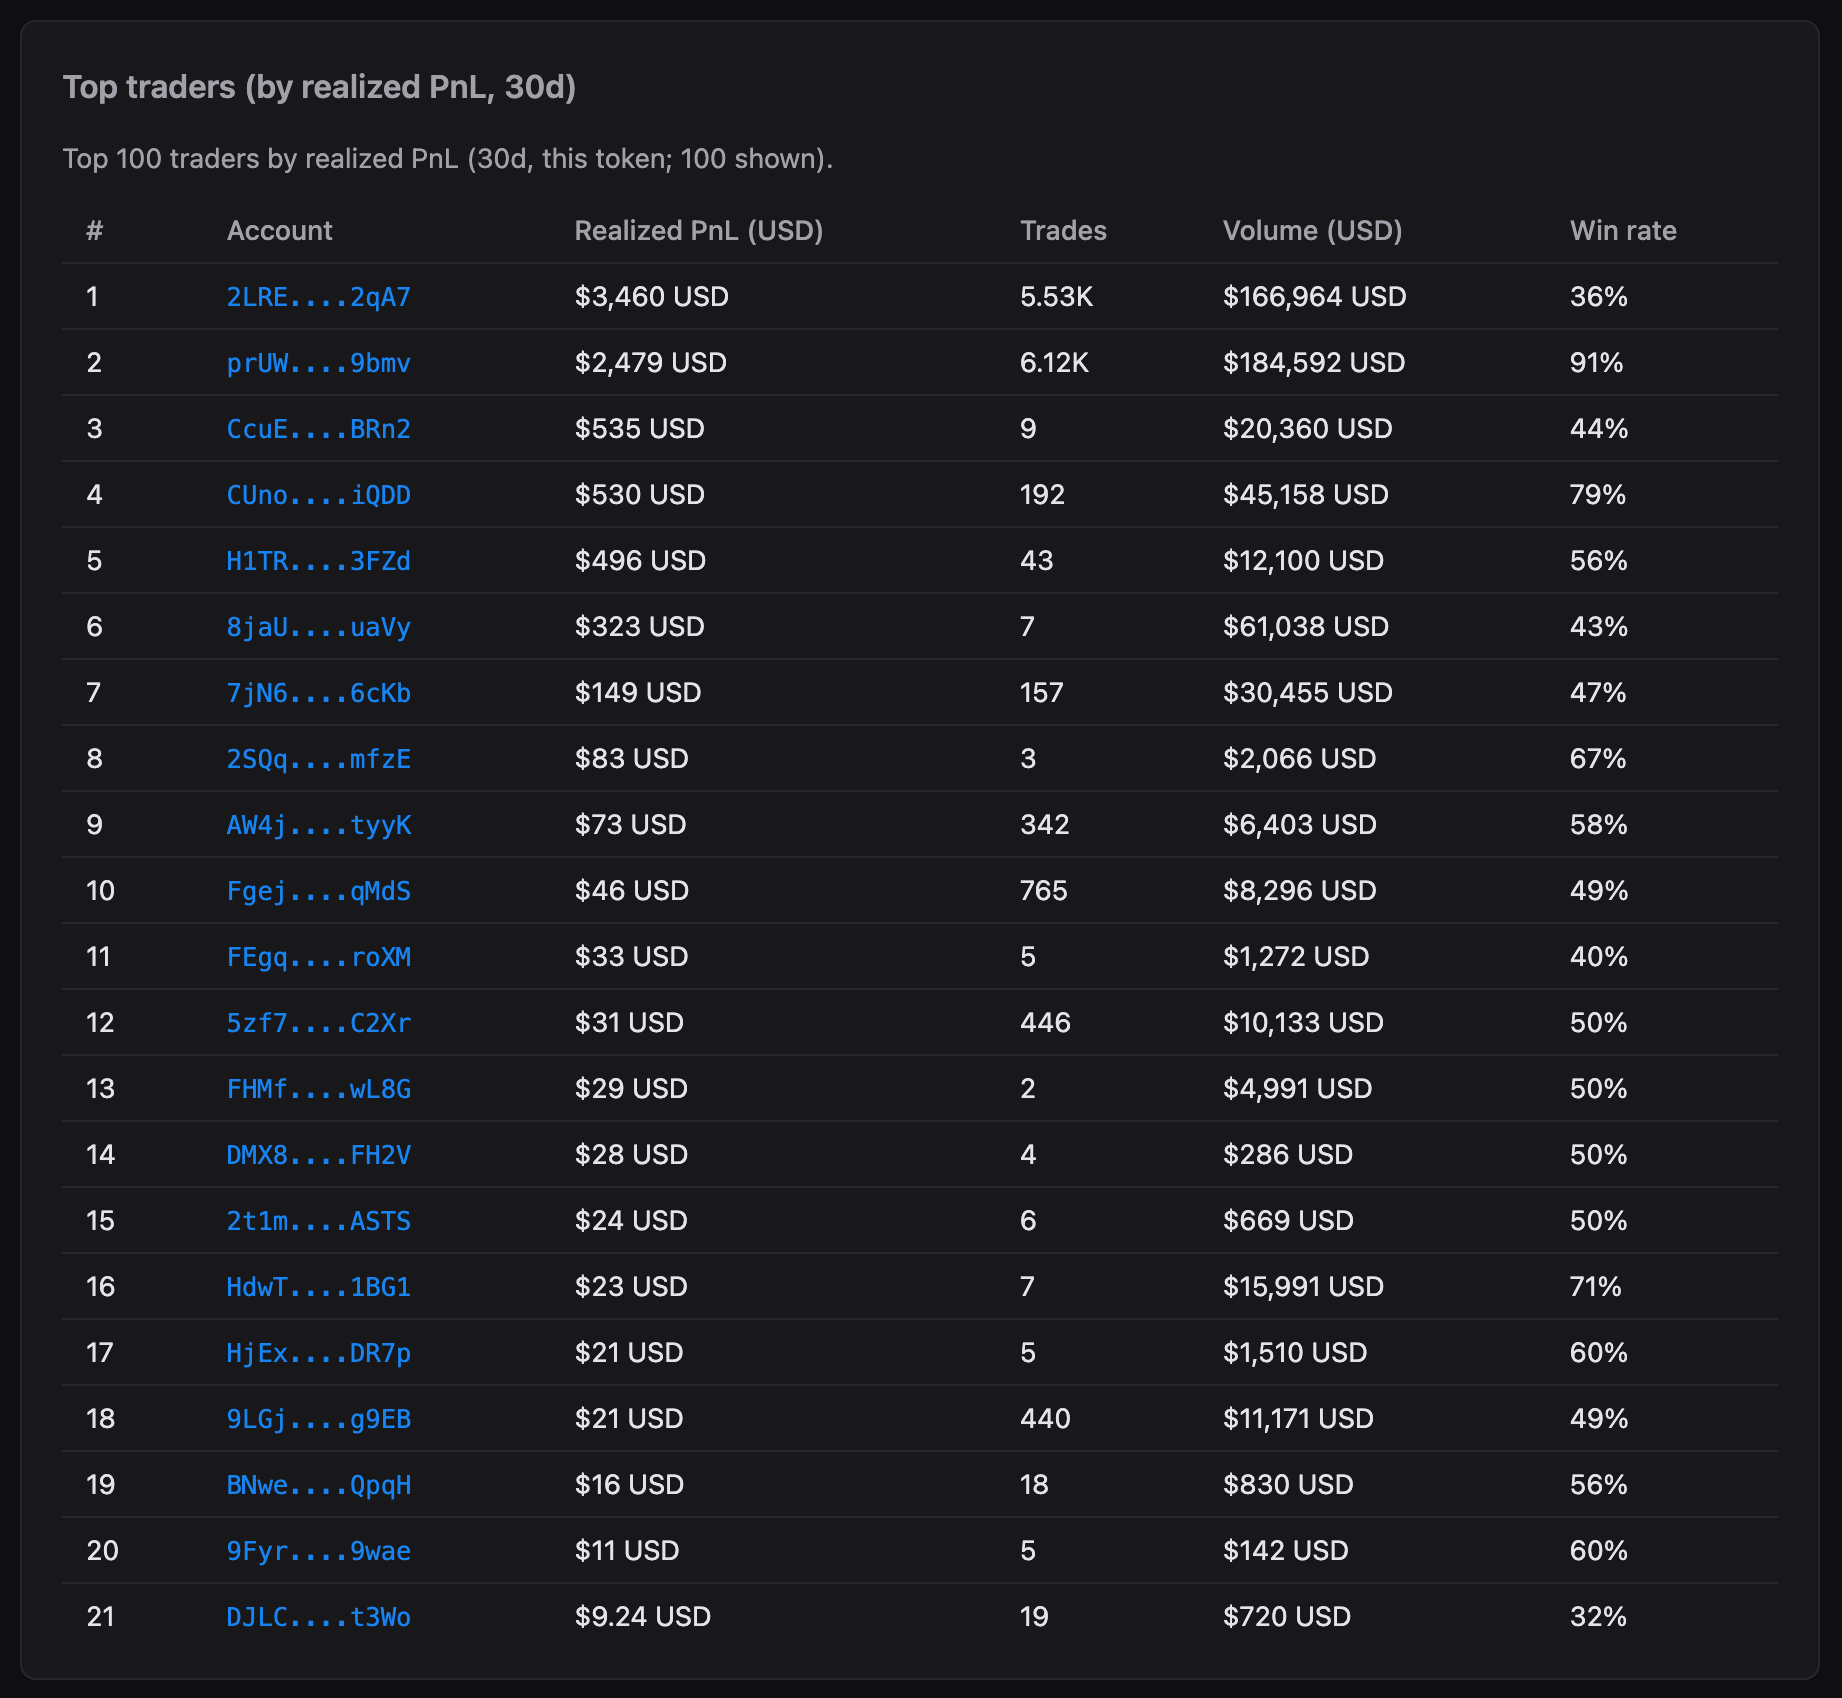
Task: Select the $166,964 USD volume cell
Action: 1314,297
